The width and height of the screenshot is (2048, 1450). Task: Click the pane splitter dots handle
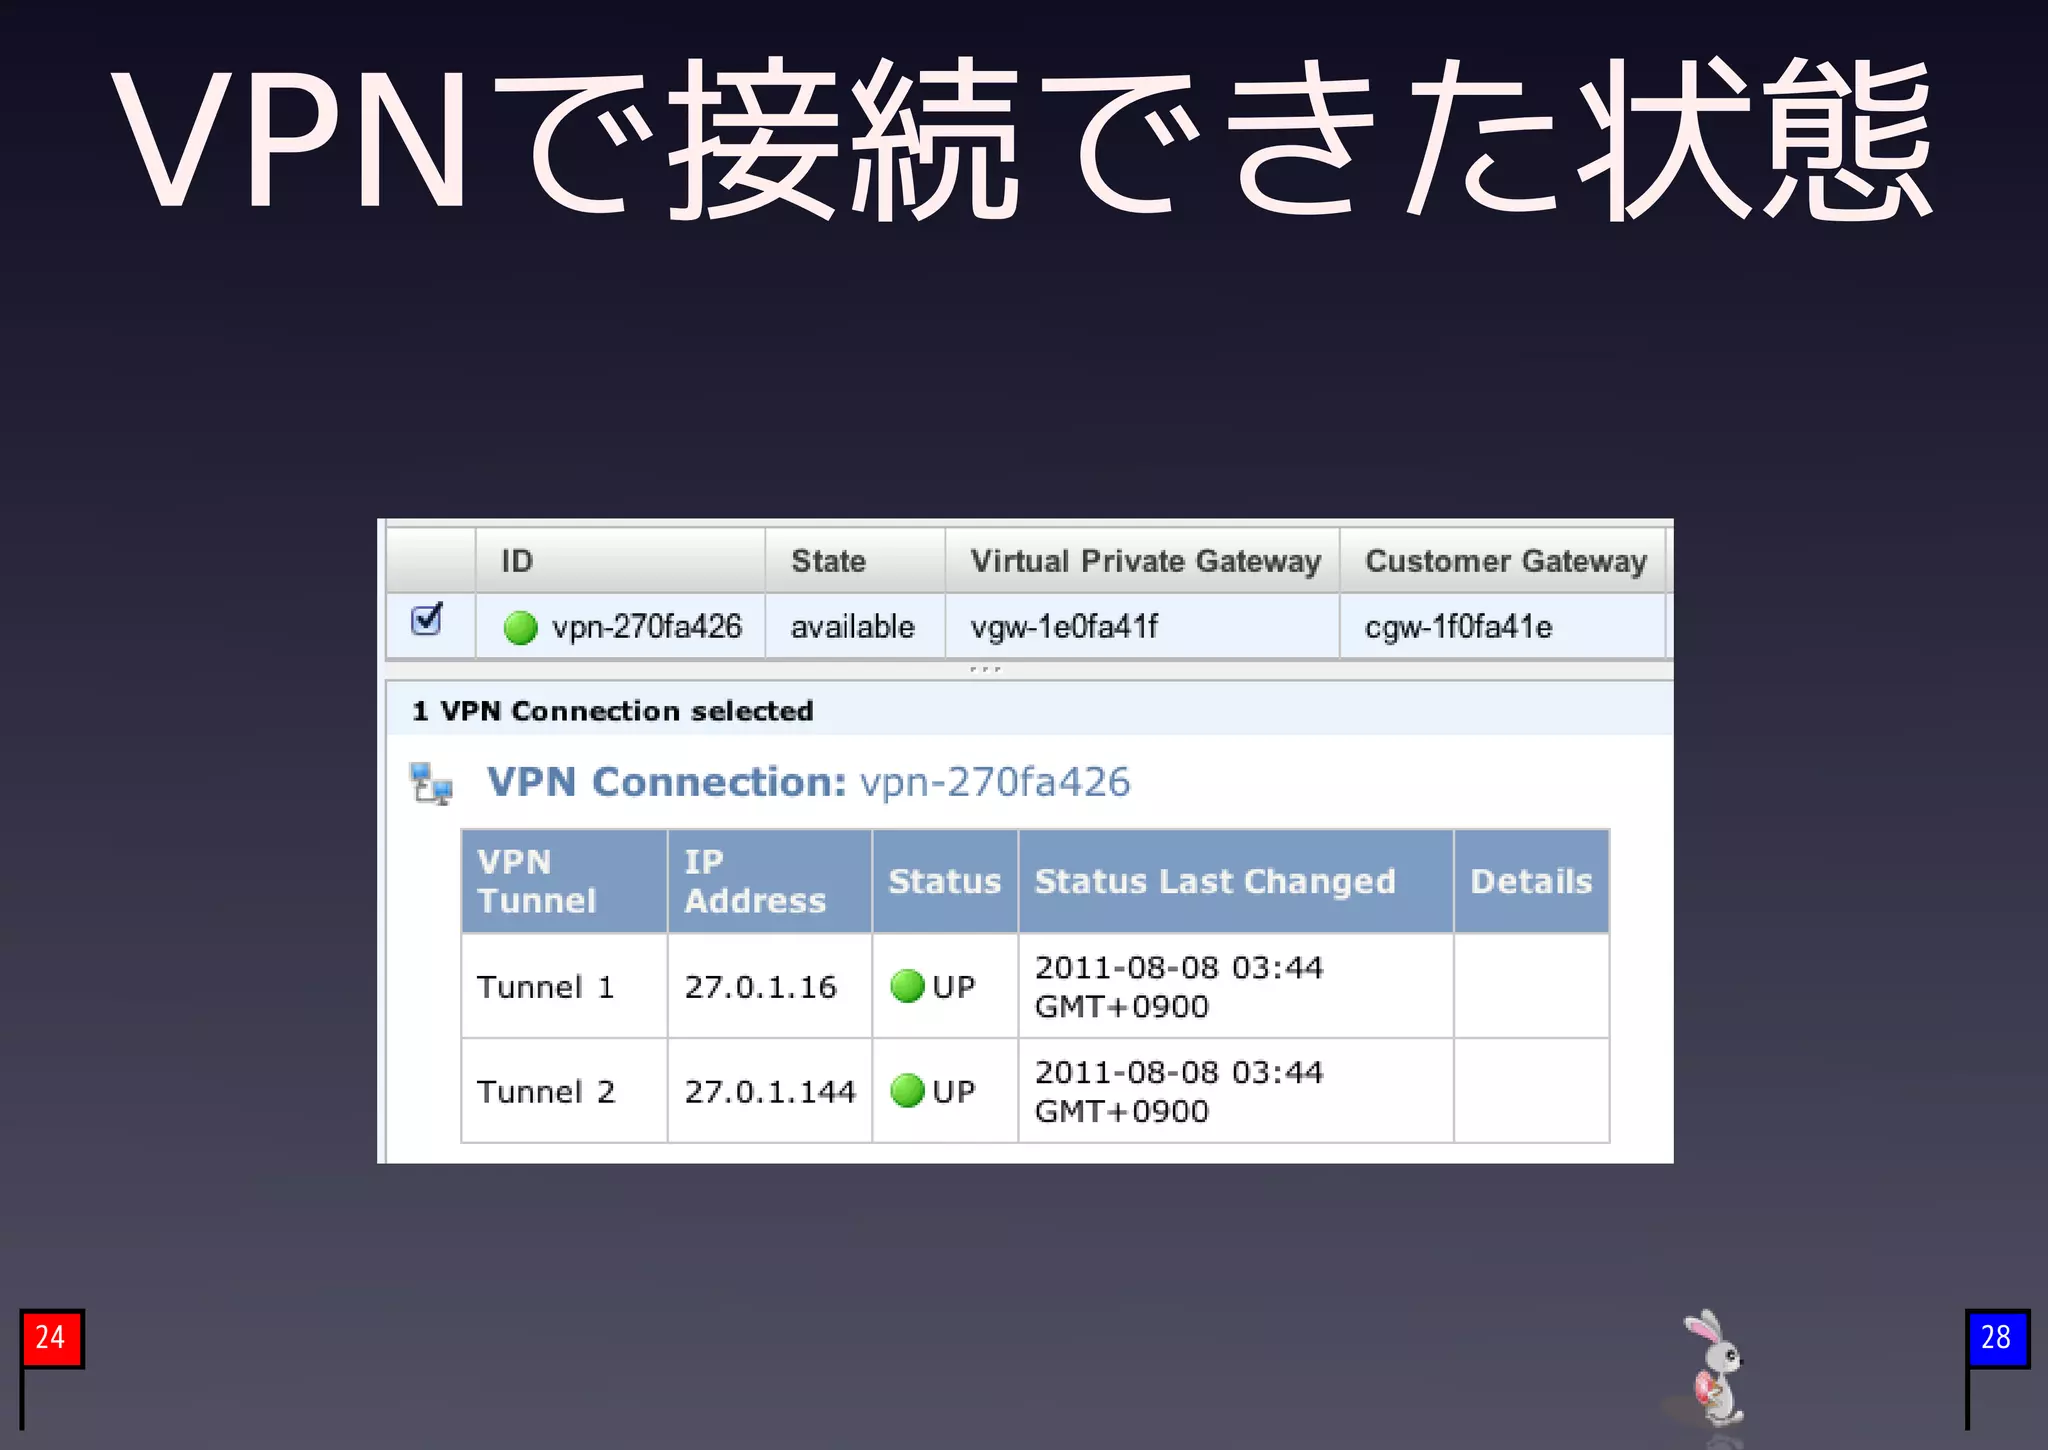(985, 669)
